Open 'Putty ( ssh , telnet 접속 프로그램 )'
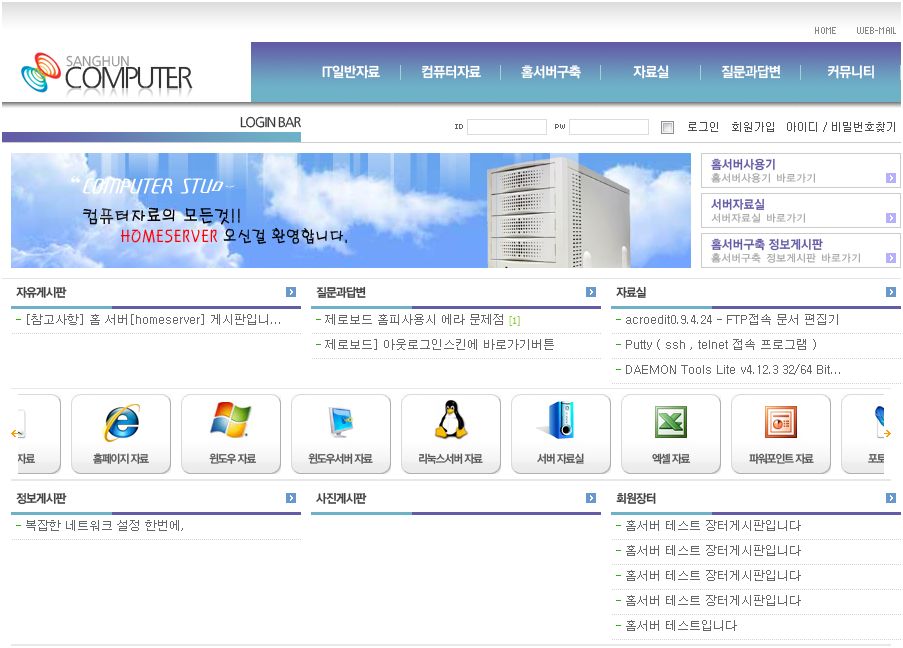903x648 pixels. coord(721,344)
